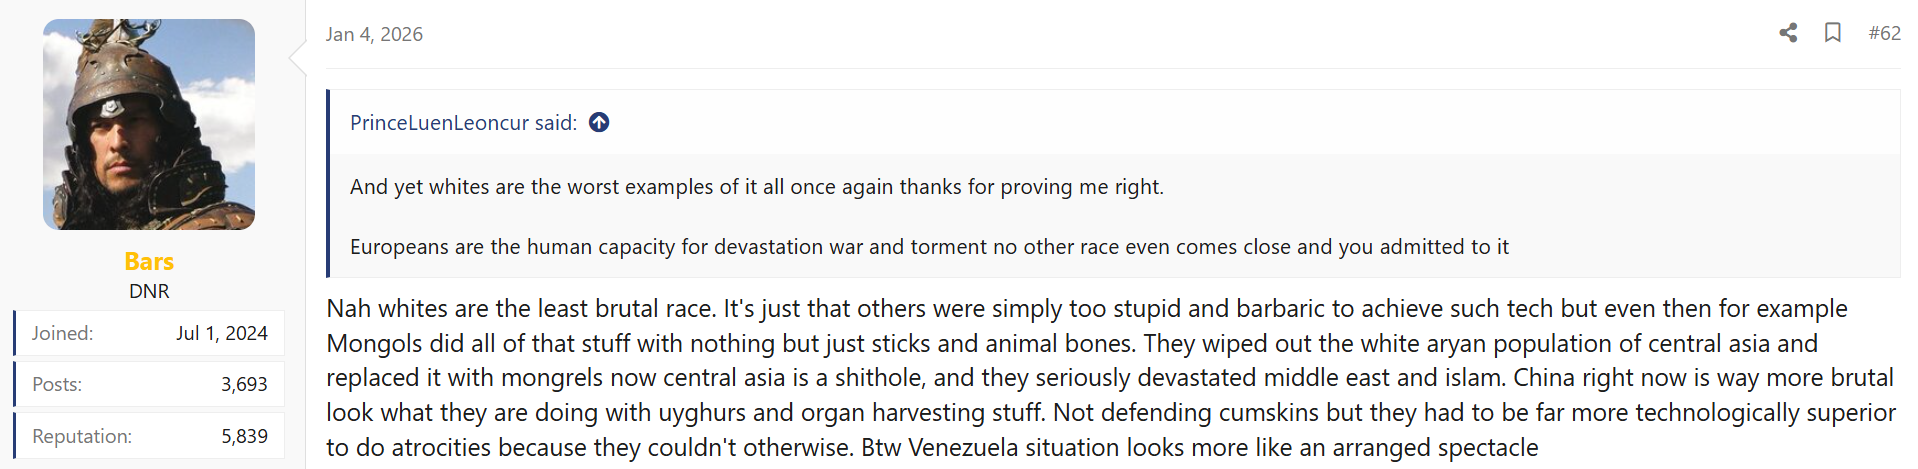The image size is (1918, 469).
Task: Open the Bars username profile link
Action: pos(149,261)
